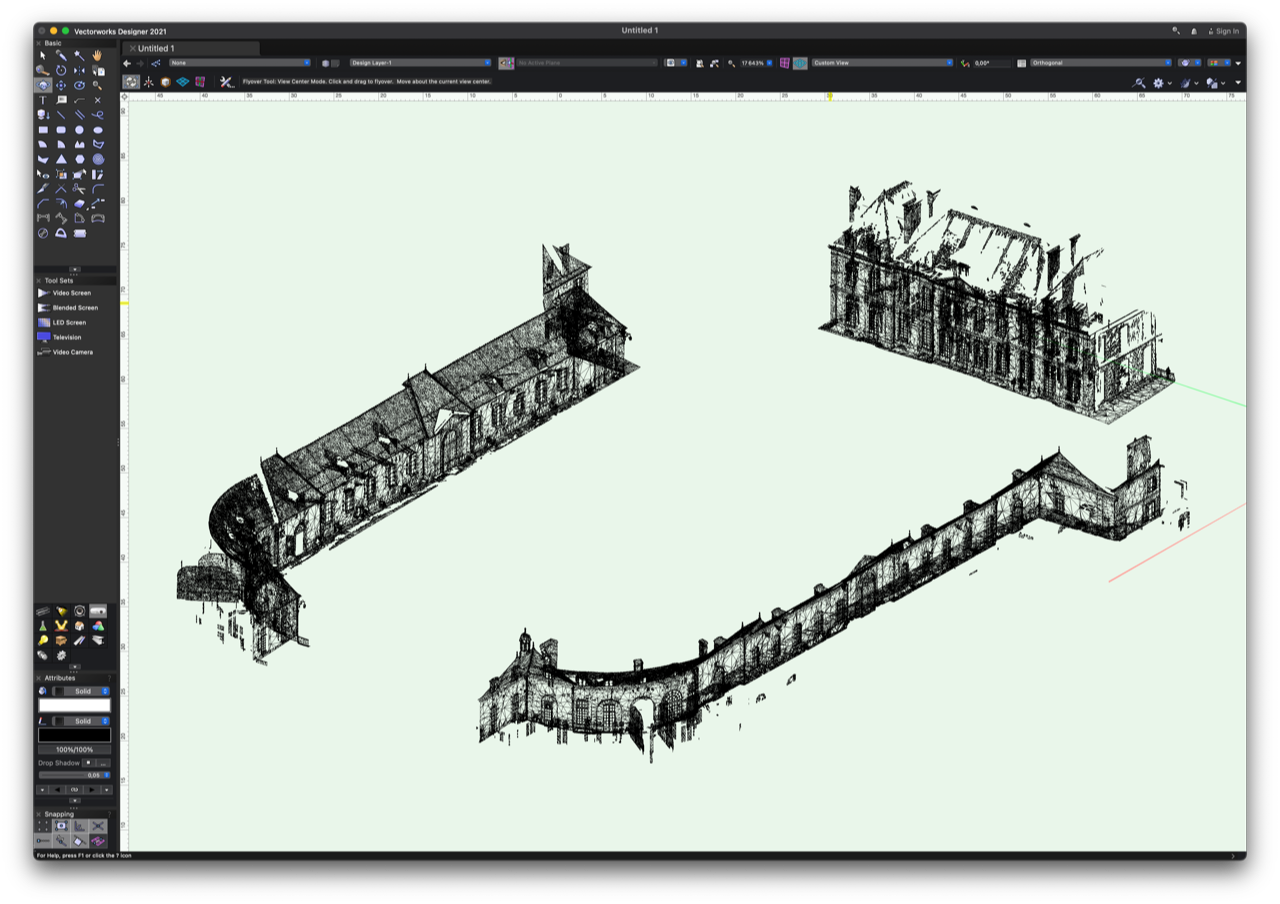Toggle Snap to Object in Snapping palette
Image resolution: width=1280 pixels, height=904 pixels.
(61, 826)
